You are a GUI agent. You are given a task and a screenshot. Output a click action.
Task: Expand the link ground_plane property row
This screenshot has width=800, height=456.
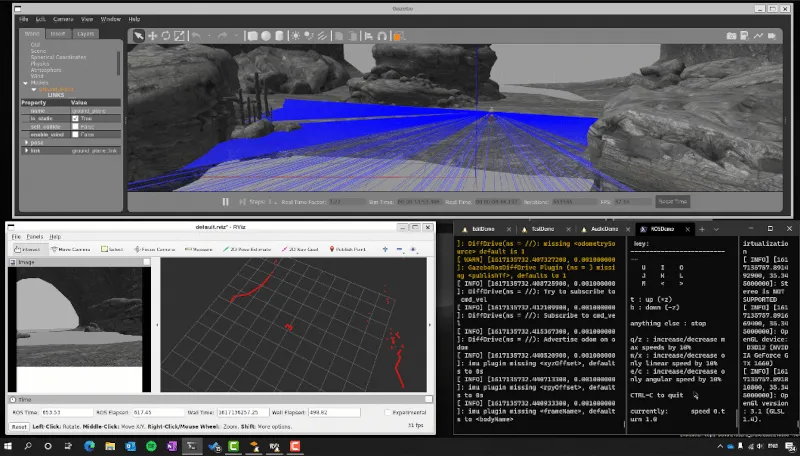[x=25, y=150]
